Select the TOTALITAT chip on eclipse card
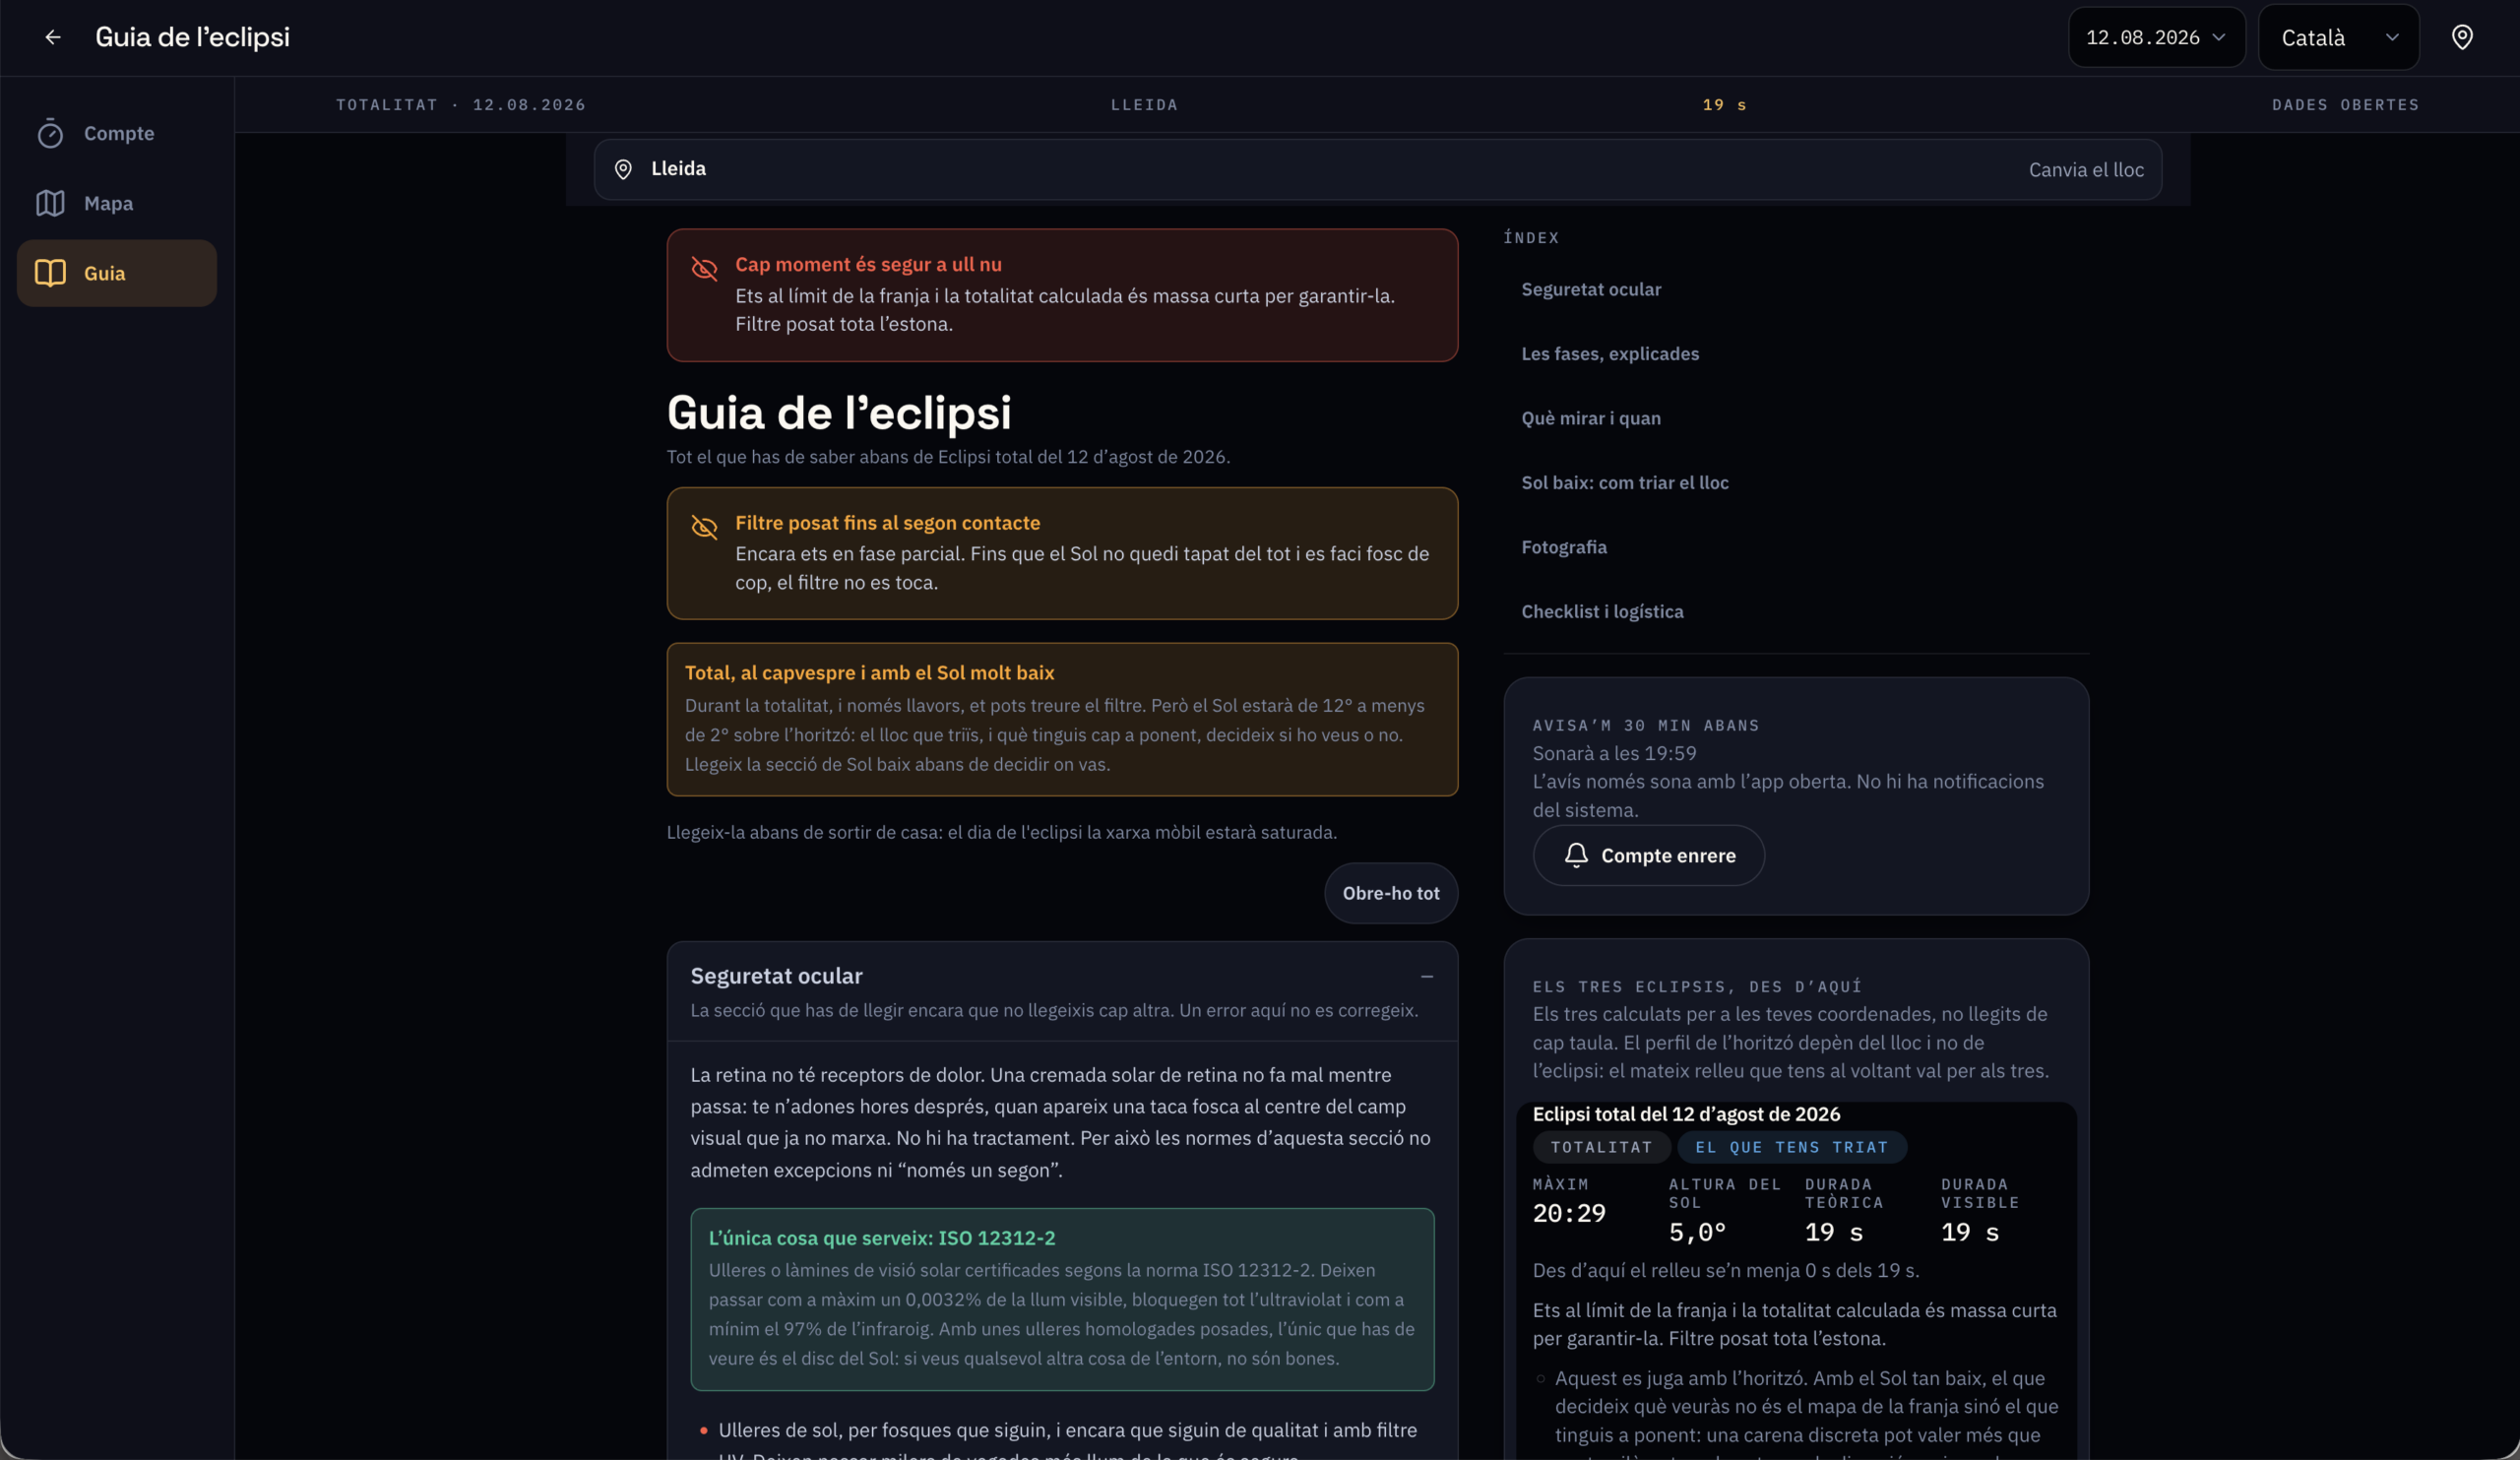The image size is (2520, 1460). point(1601,1147)
